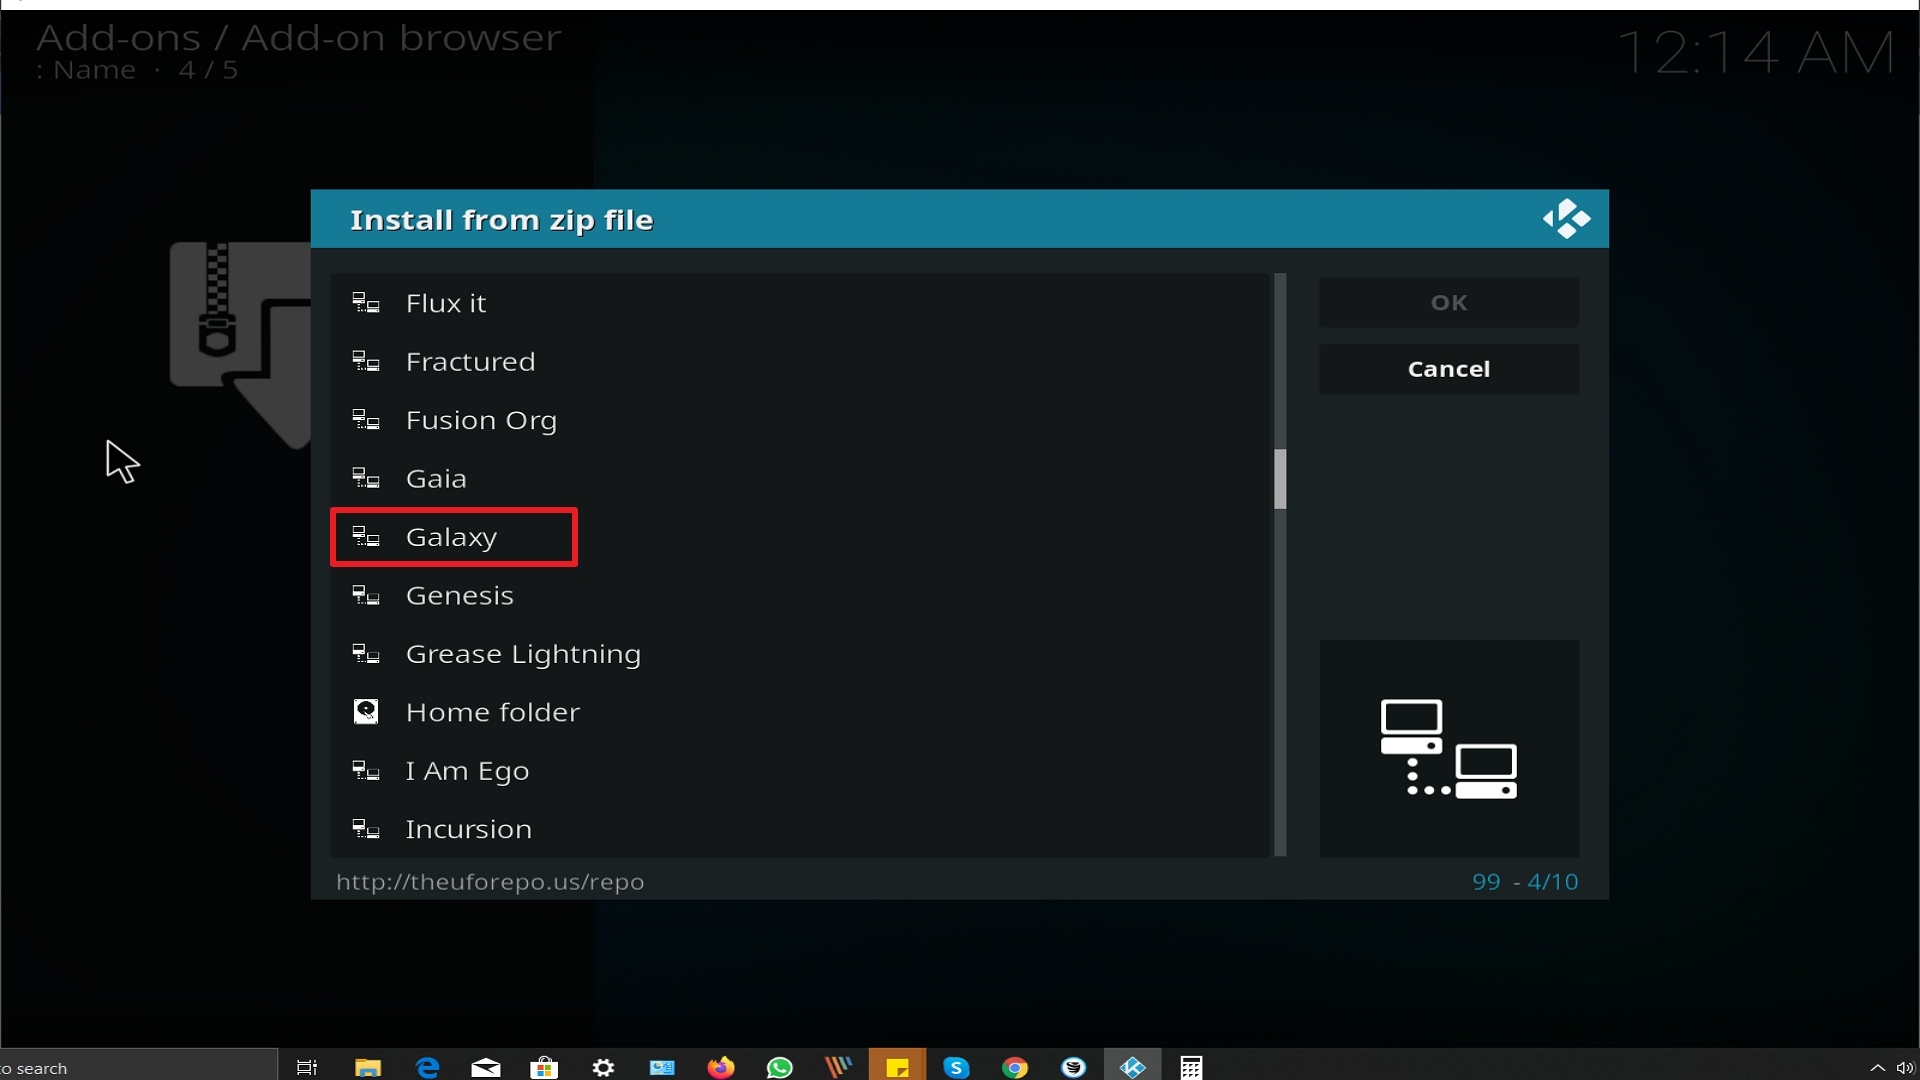Select the Gaia source
This screenshot has height=1080, width=1920.
point(800,478)
